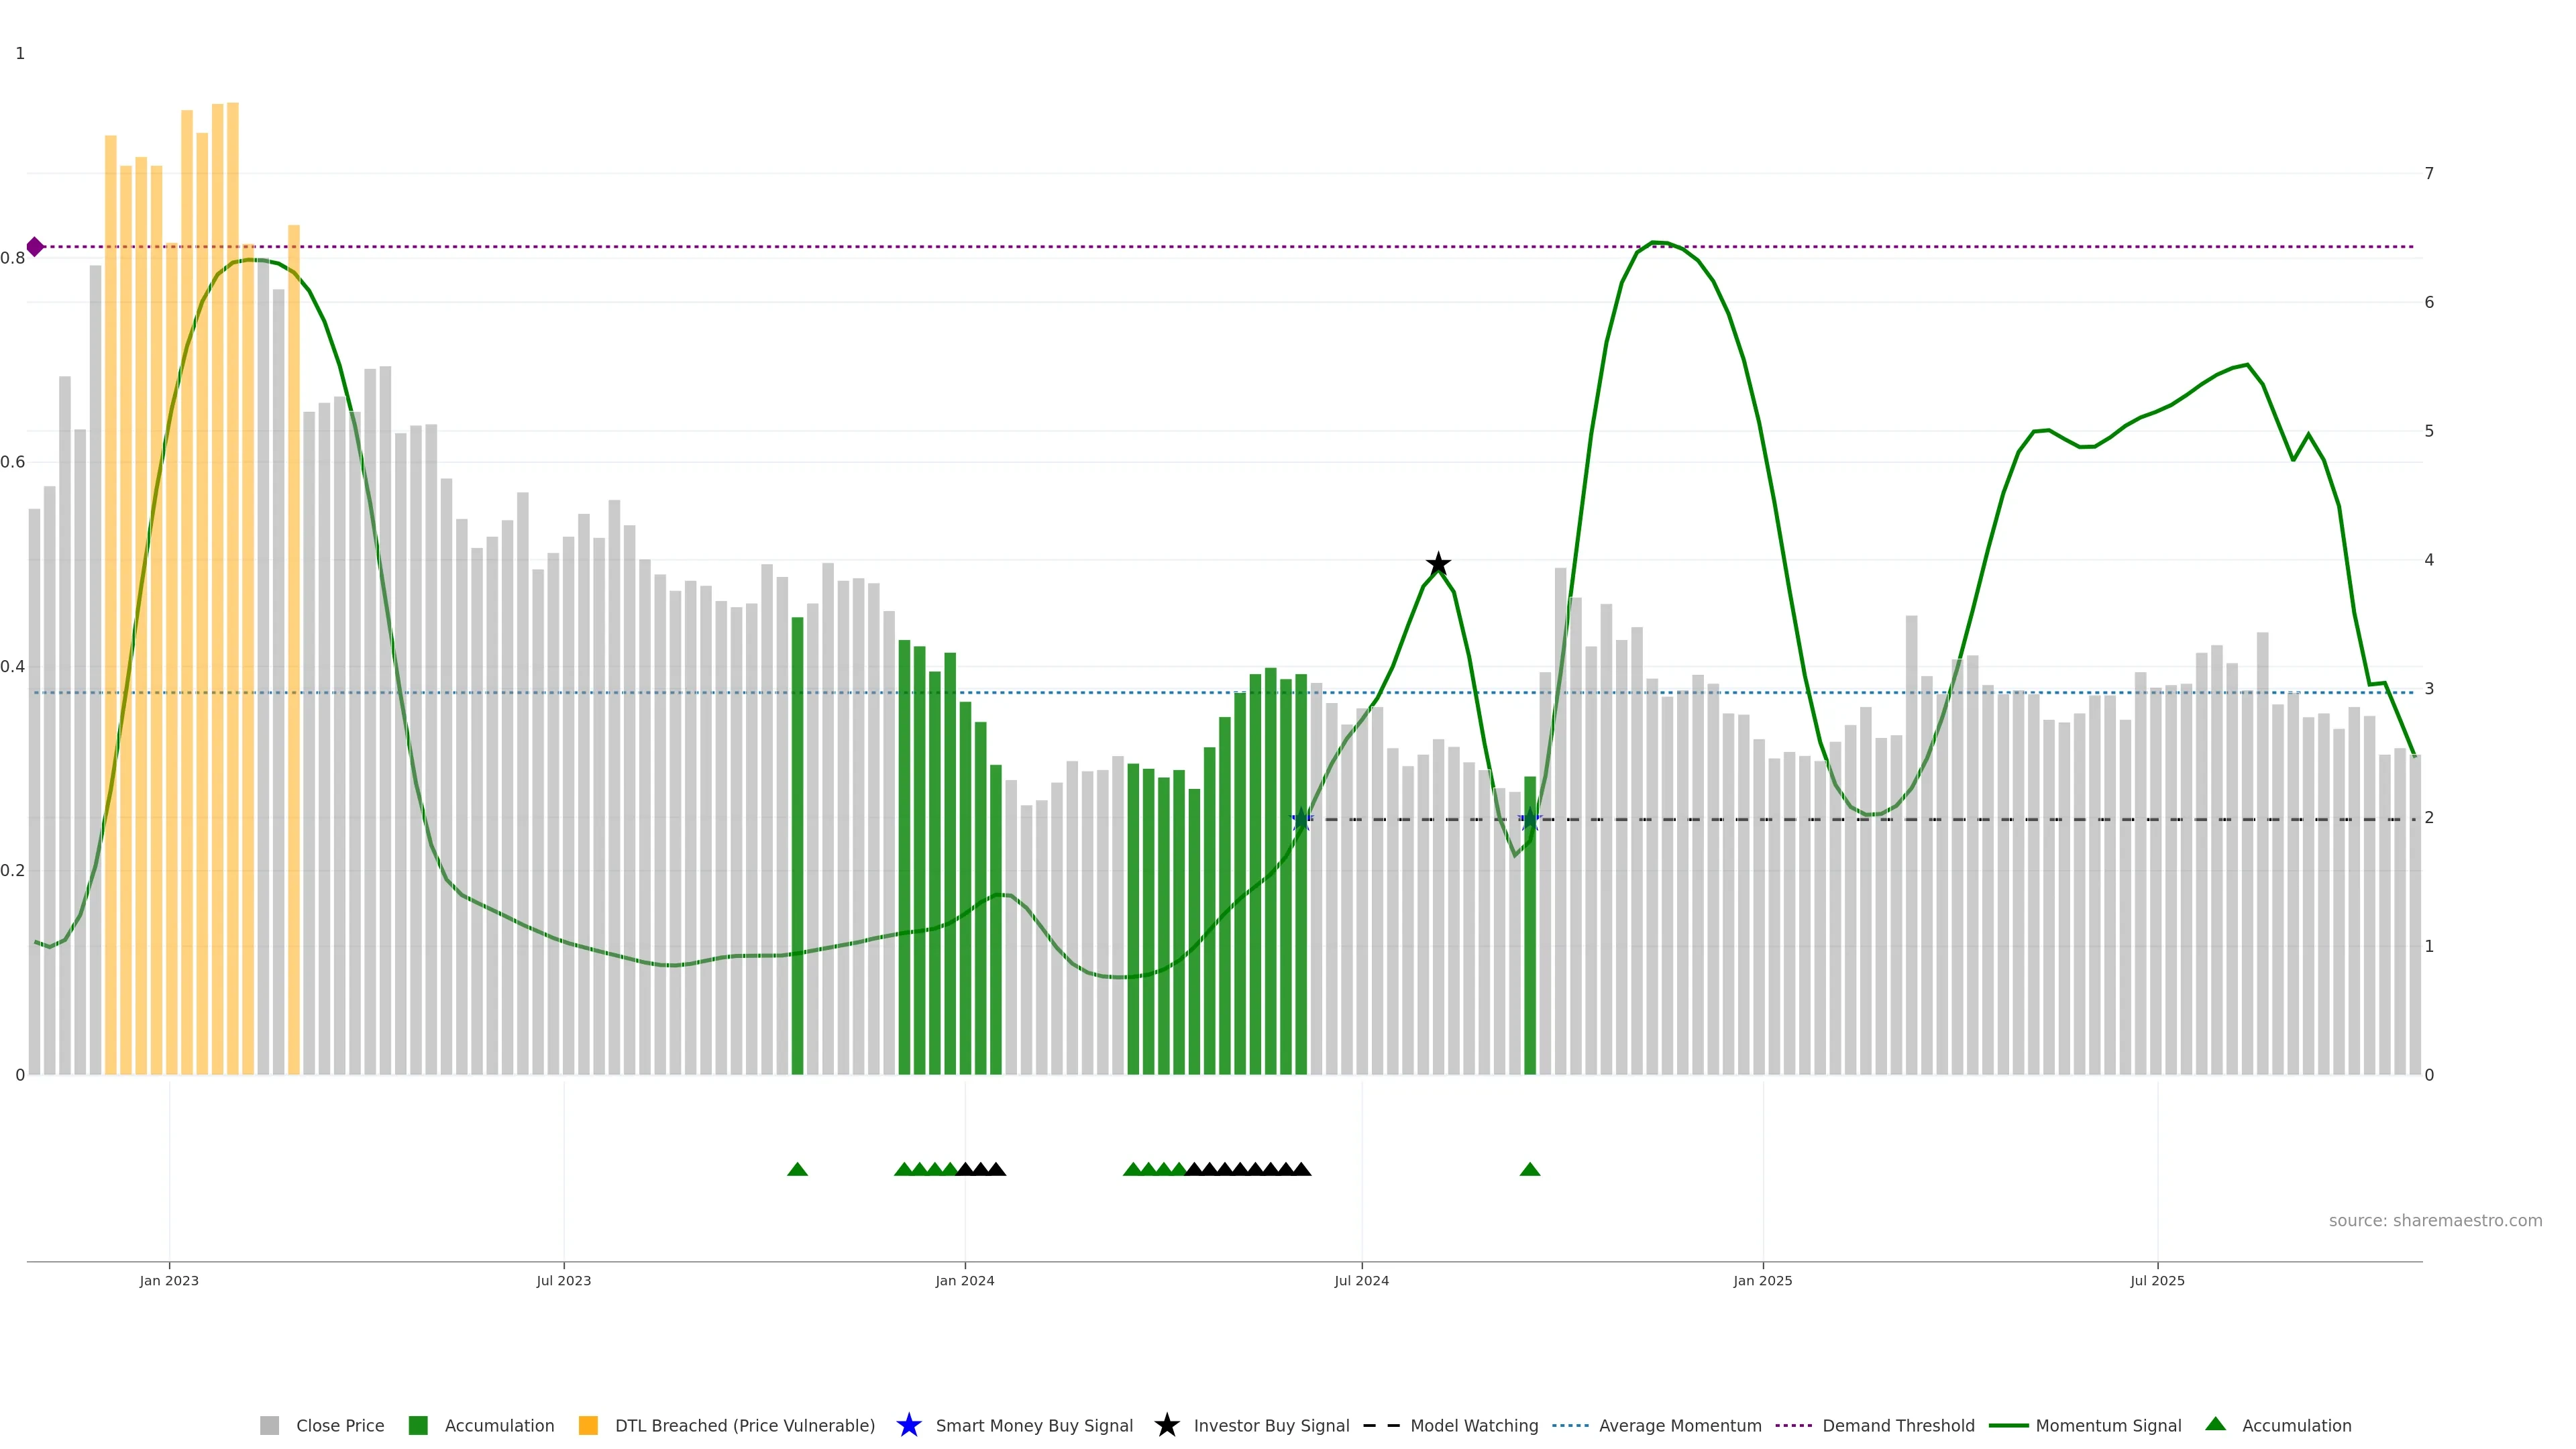Click the purple Demand Threshold diamond marker
This screenshot has width=2576, height=1449.
(35, 246)
